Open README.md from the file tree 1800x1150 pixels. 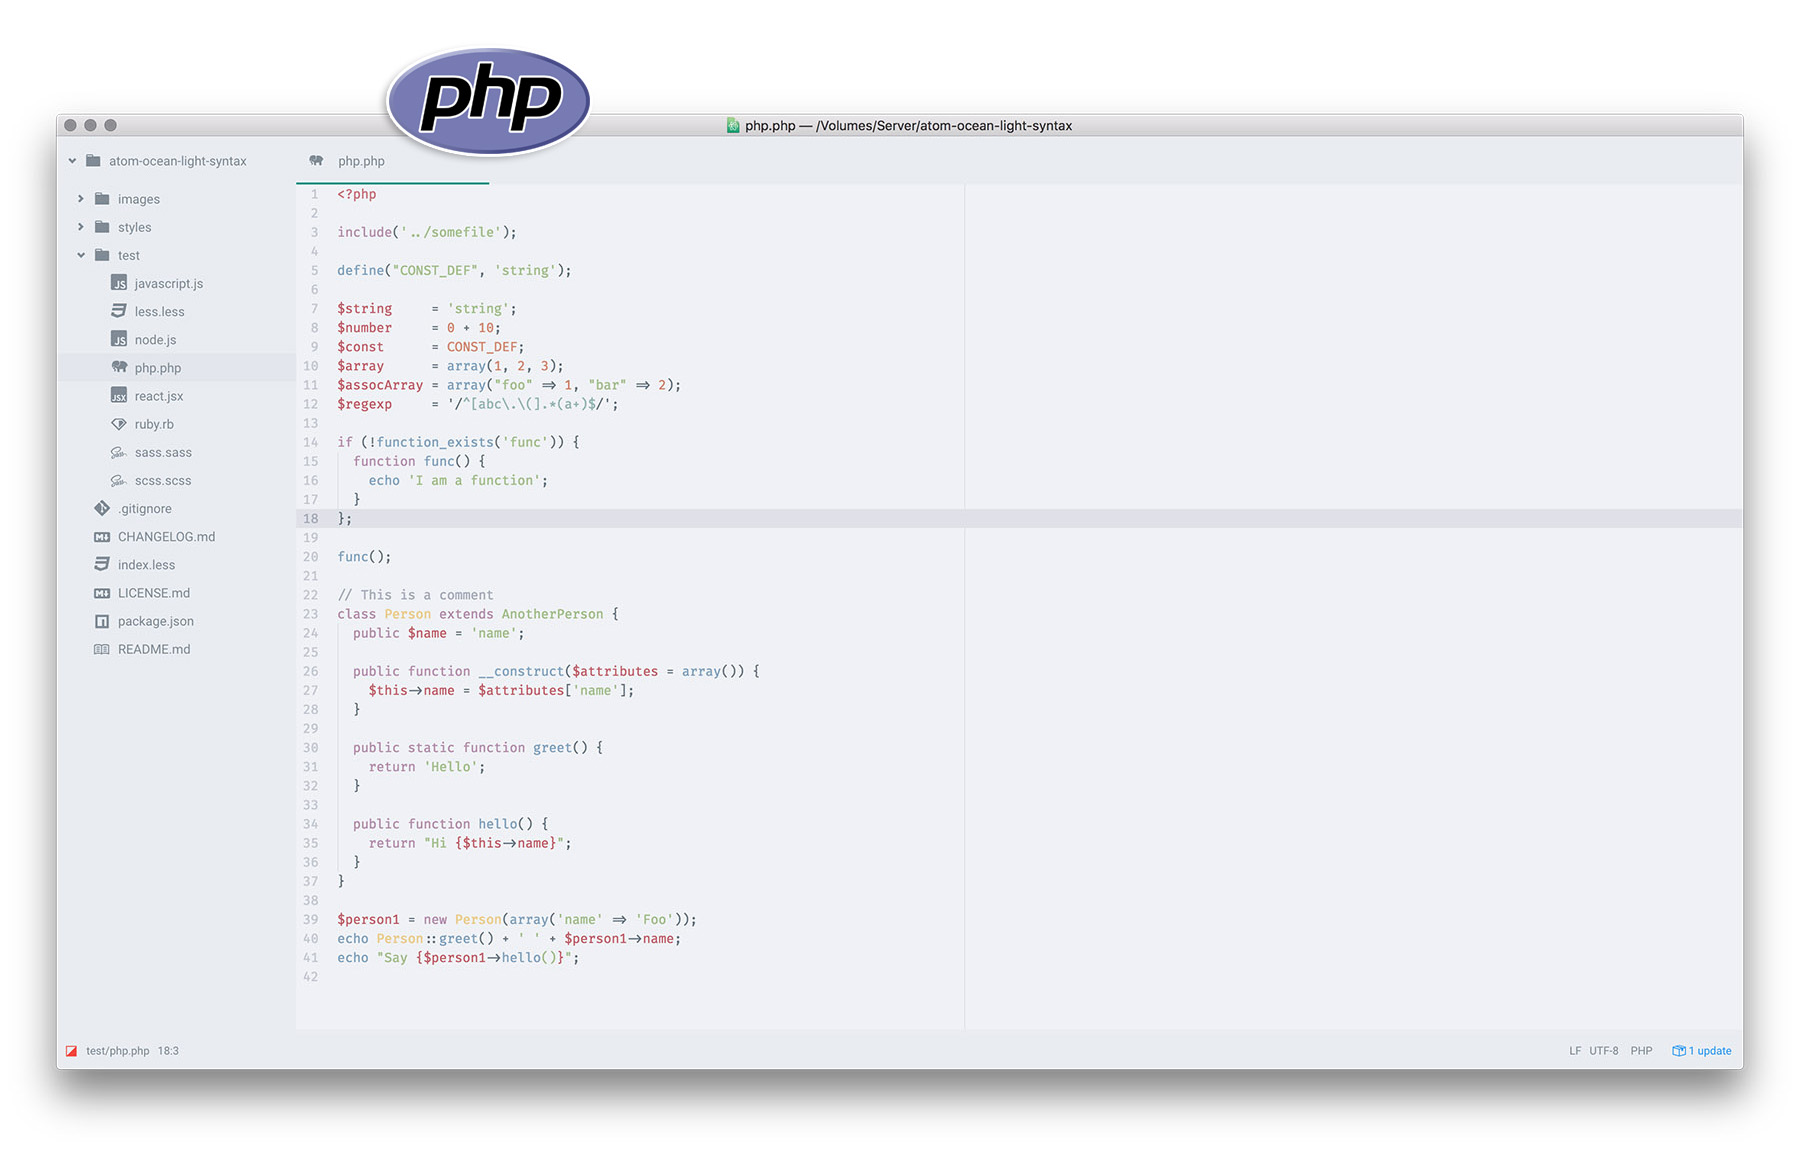(x=154, y=649)
